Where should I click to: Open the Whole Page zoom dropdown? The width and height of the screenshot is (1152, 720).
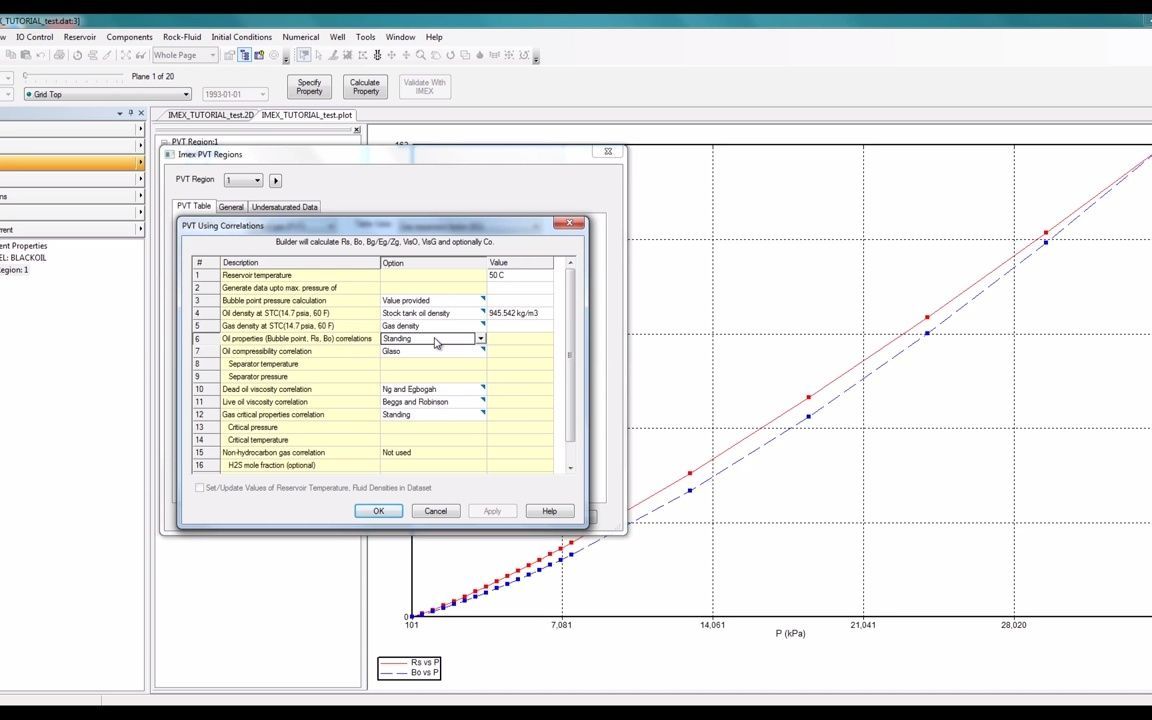[x=185, y=55]
